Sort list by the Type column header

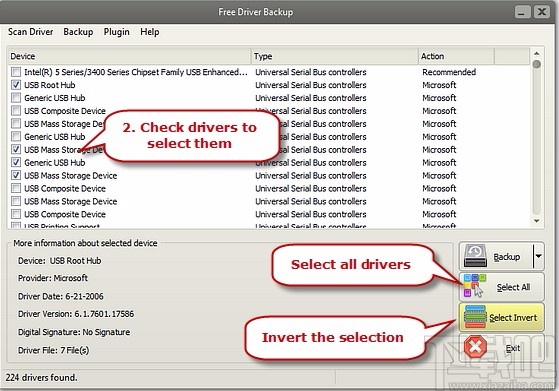point(334,56)
